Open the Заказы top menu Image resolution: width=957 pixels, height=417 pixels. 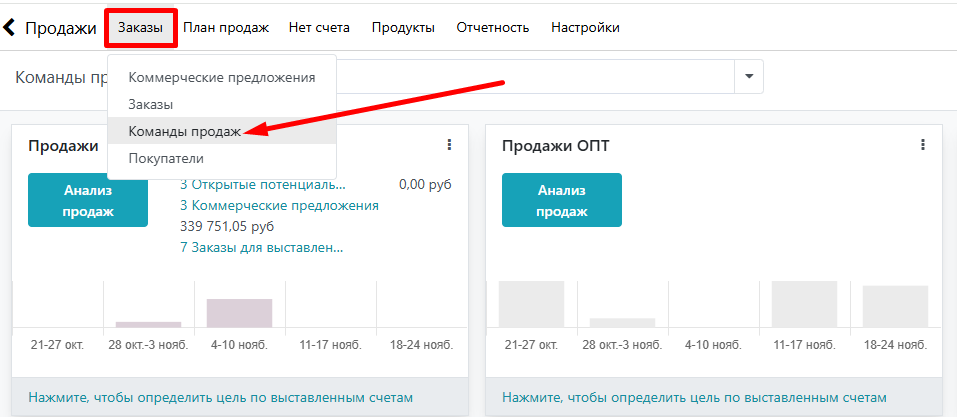(x=141, y=28)
